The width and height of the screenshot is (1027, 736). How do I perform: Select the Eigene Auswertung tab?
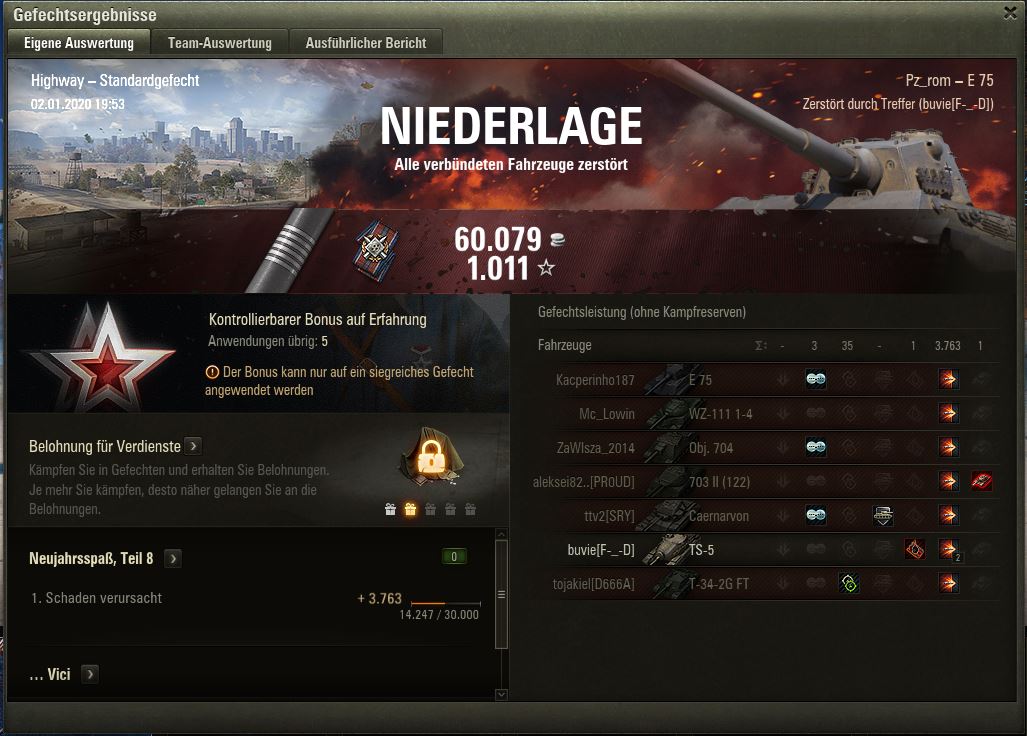click(79, 43)
